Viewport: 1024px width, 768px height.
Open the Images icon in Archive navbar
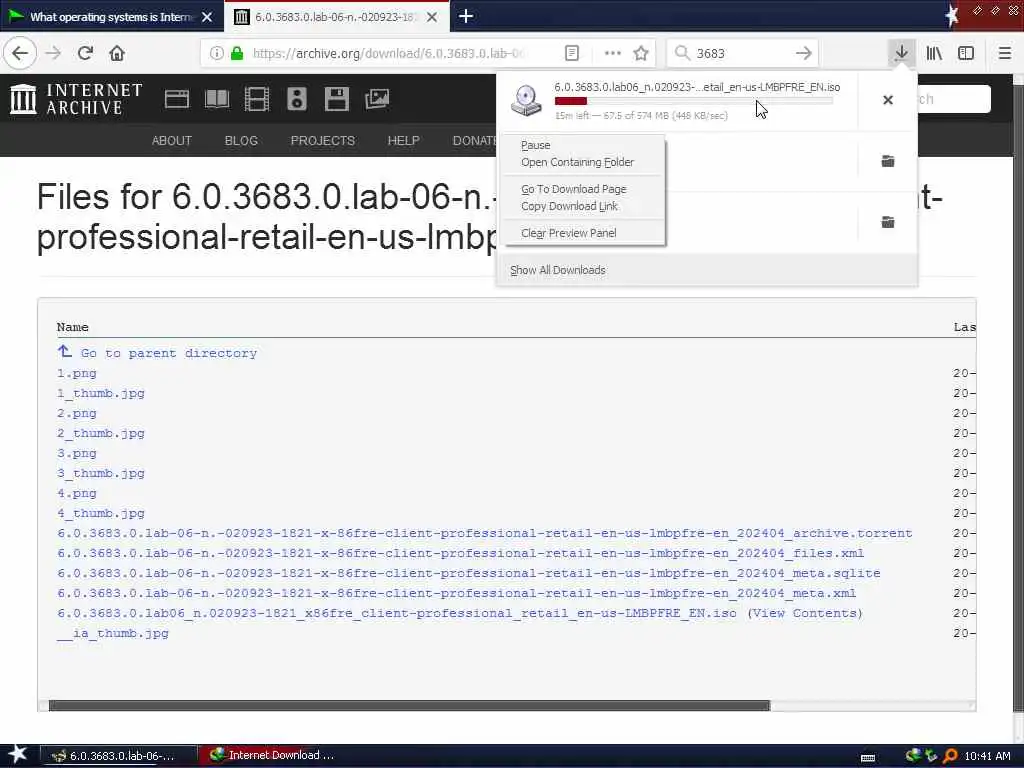[x=377, y=99]
